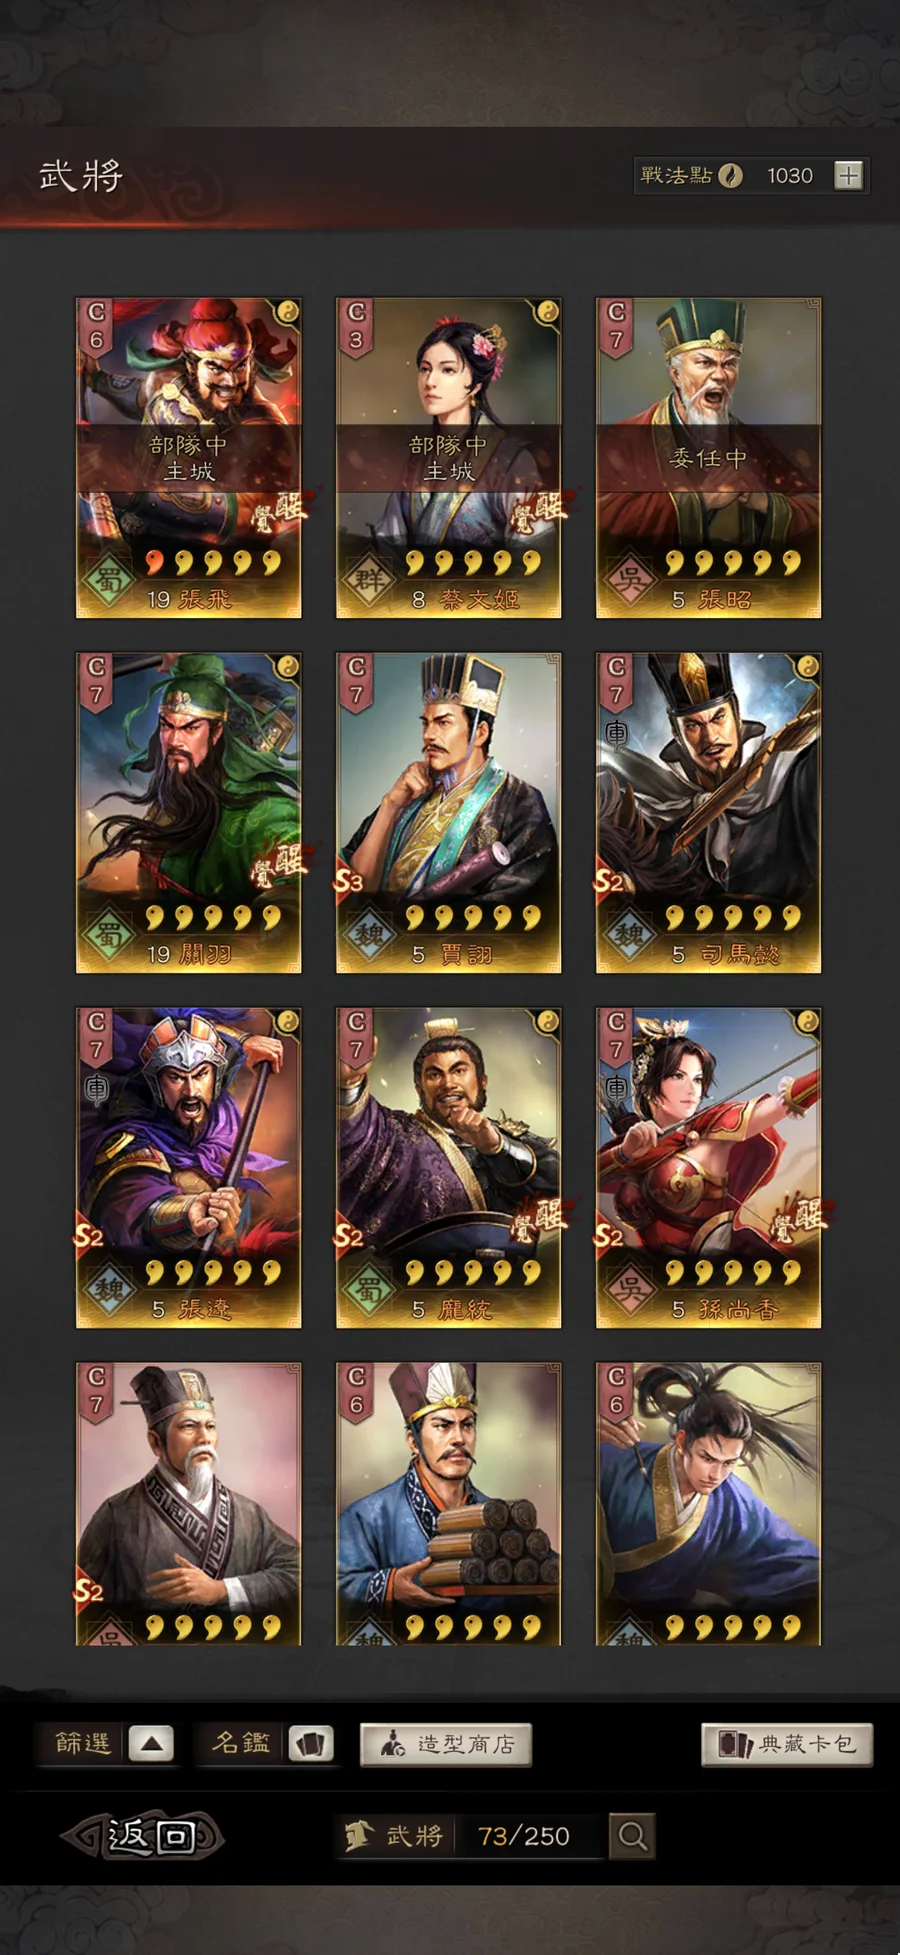The width and height of the screenshot is (900, 1955).
Task: Click the yin-yang icon on 關羽 card
Action: [287, 667]
